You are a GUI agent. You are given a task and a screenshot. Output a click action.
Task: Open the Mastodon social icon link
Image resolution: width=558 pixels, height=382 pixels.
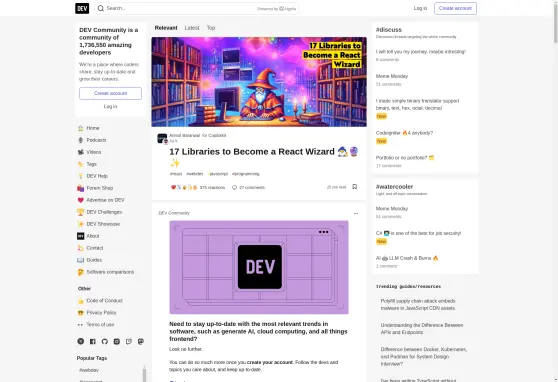point(141,341)
